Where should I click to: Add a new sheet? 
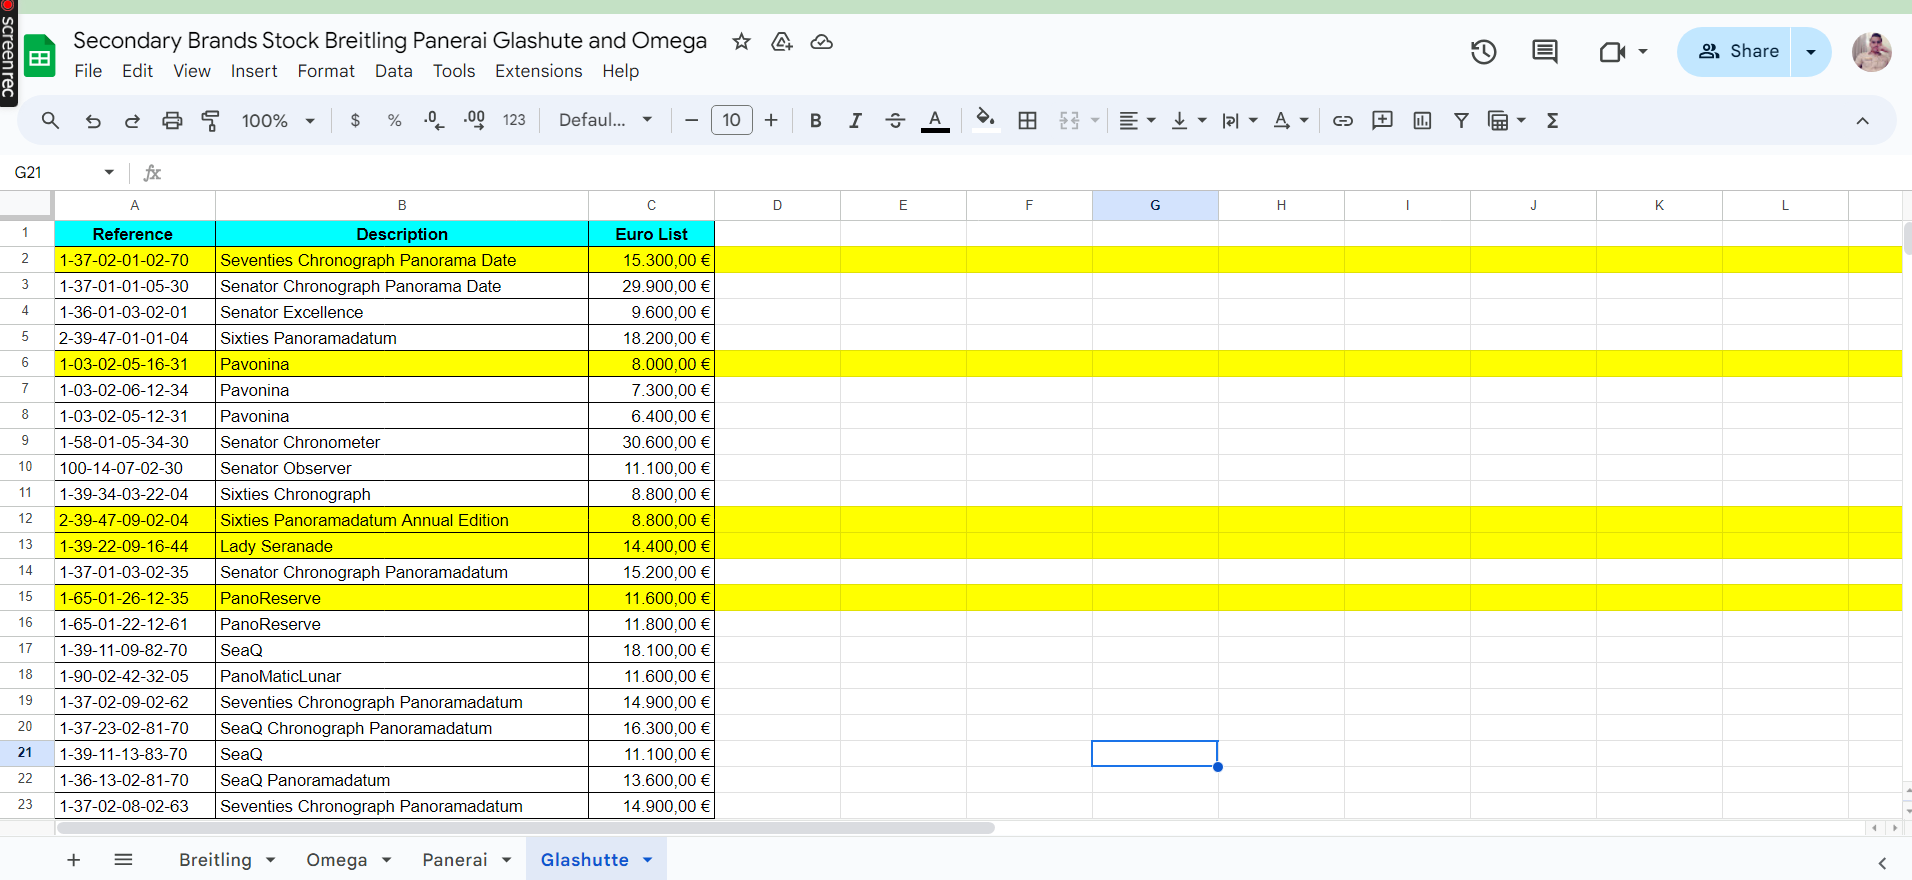(x=73, y=860)
